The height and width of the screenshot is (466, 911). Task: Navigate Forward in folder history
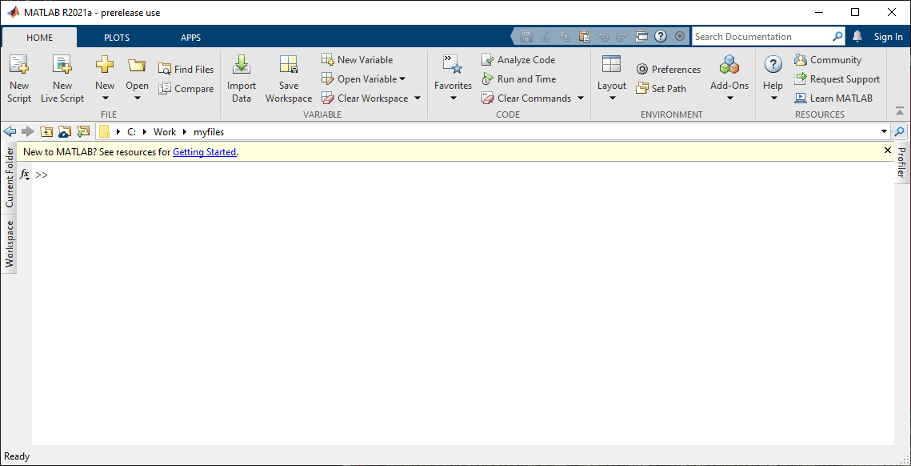27,131
